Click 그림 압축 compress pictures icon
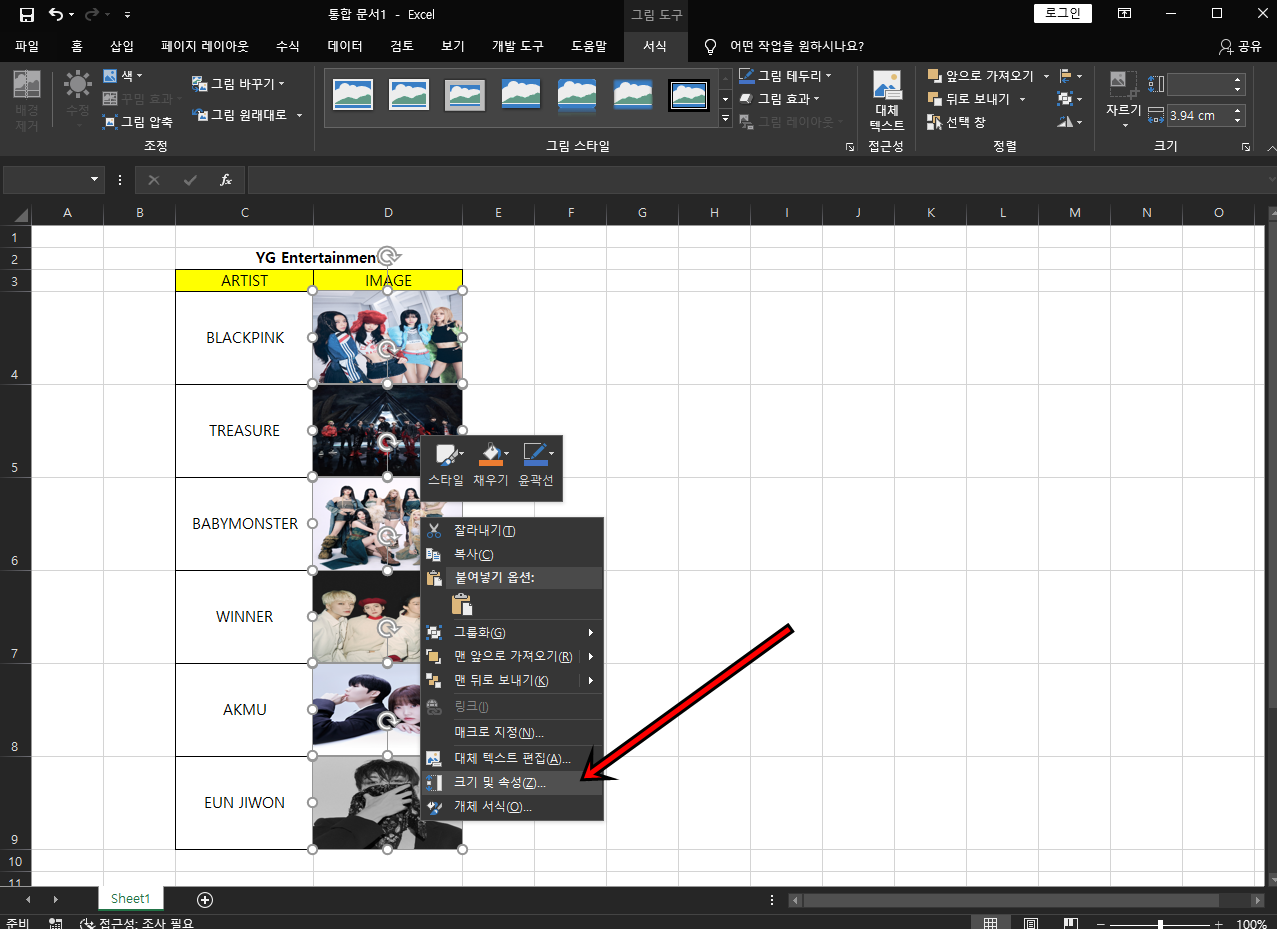Image resolution: width=1277 pixels, height=929 pixels. pos(110,122)
